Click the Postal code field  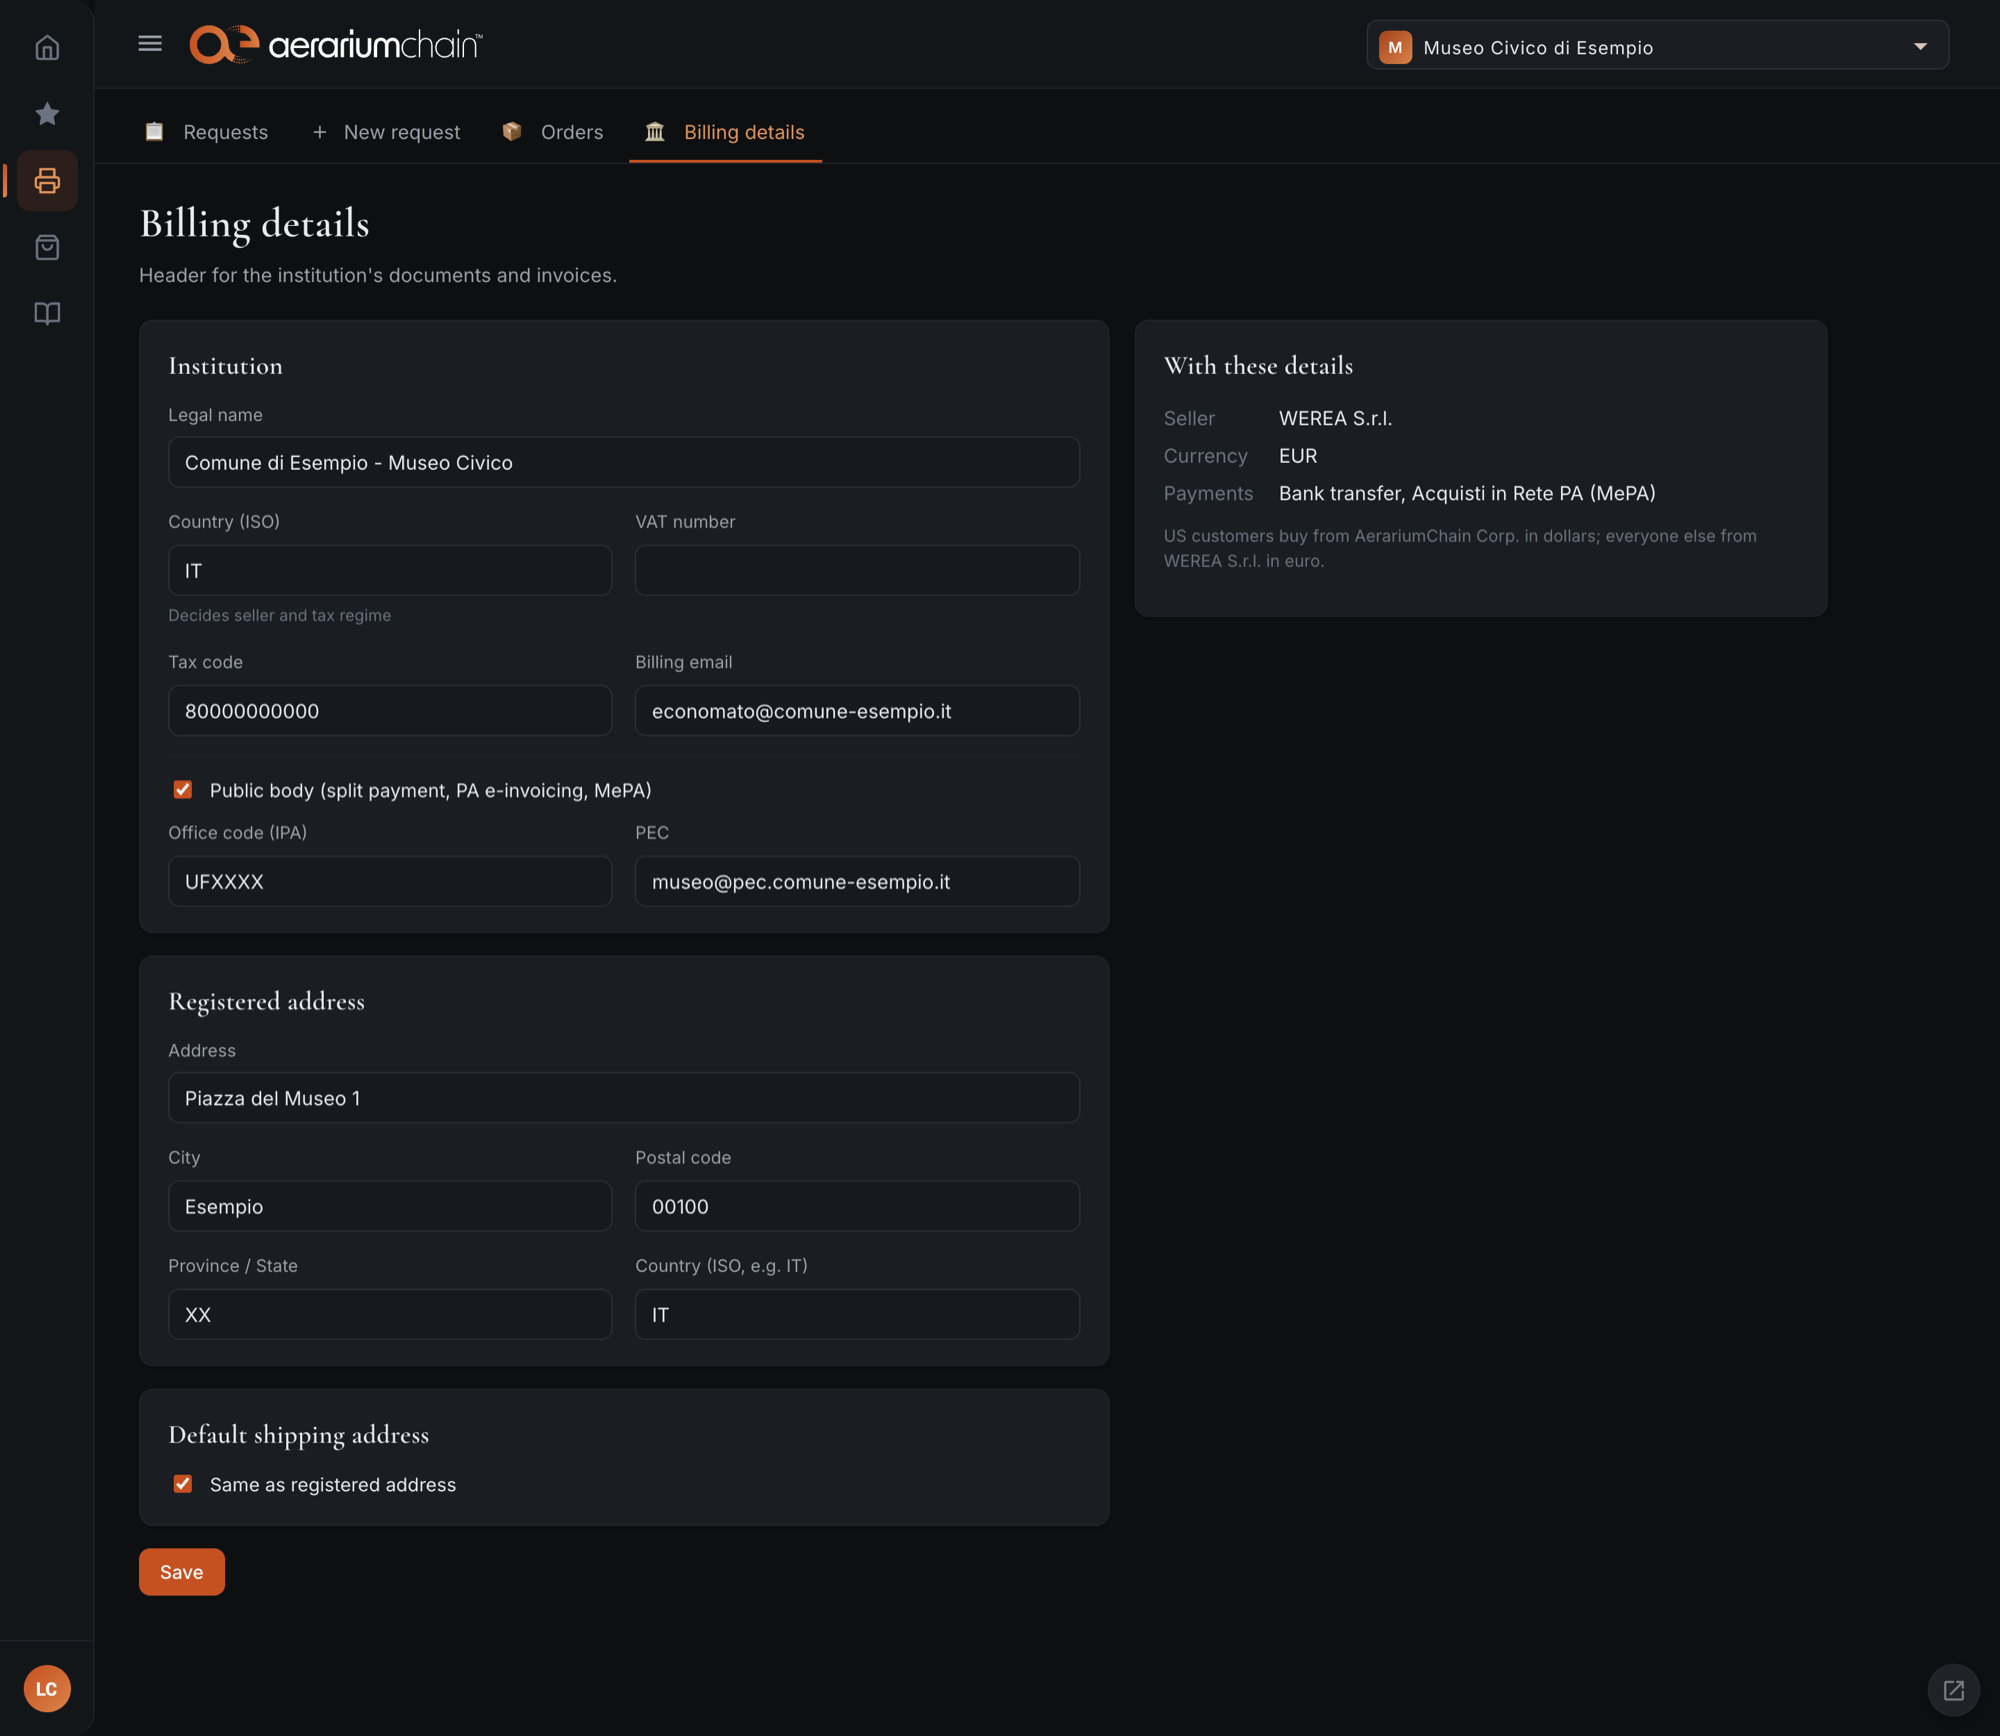pos(857,1206)
